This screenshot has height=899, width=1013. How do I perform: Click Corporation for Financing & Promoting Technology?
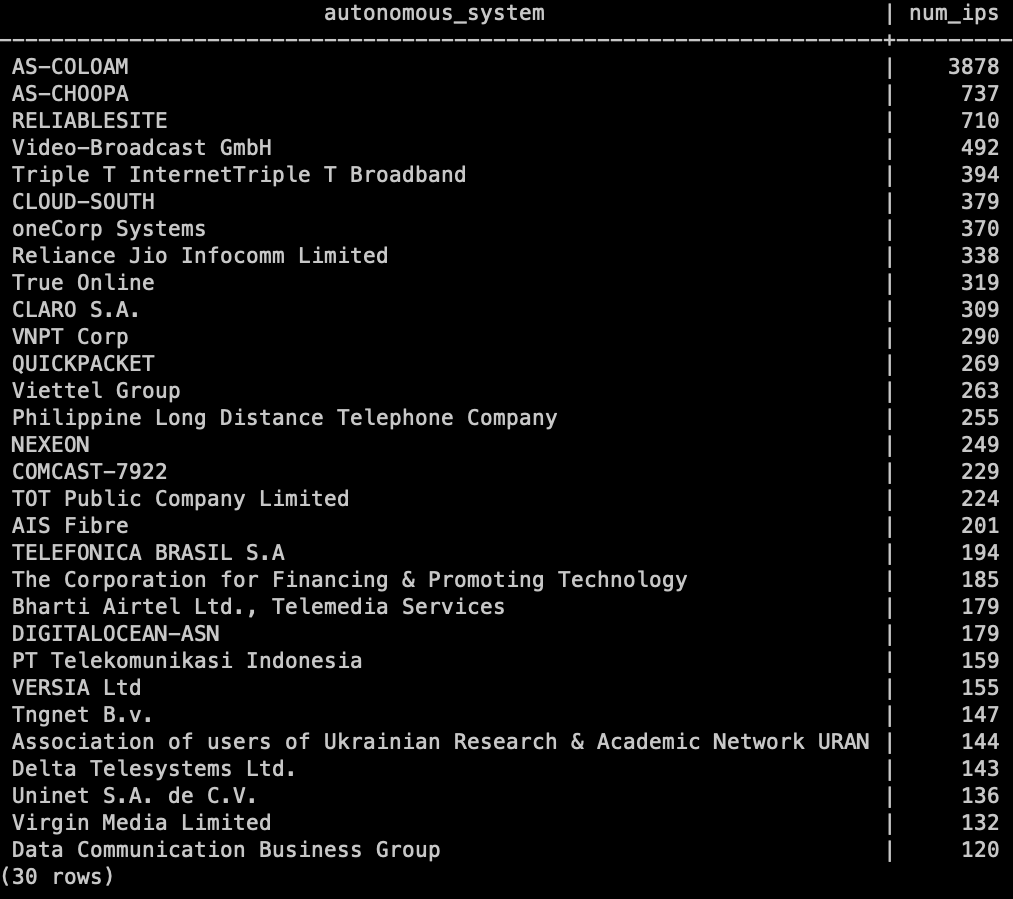pos(375,580)
